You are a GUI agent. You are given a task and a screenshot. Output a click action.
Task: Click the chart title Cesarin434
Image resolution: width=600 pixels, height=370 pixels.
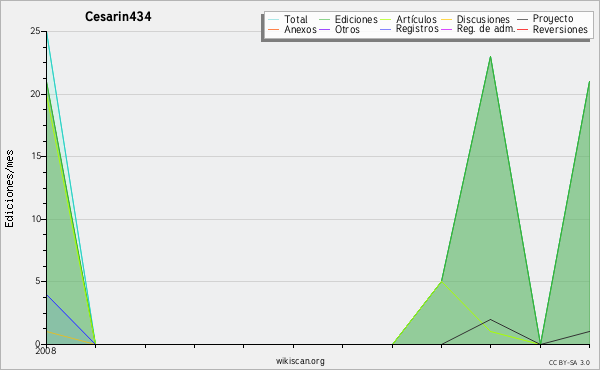coord(118,17)
